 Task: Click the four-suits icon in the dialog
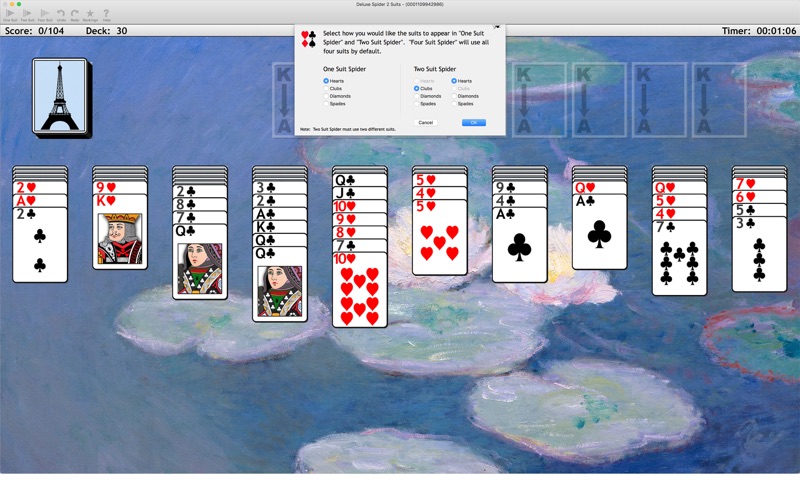308,39
